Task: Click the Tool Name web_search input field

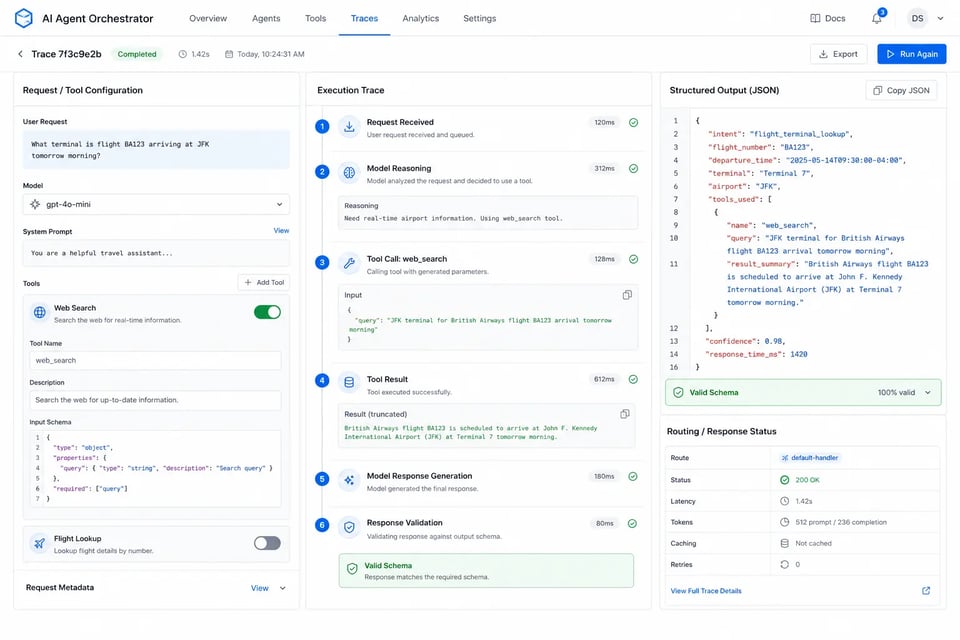Action: [x=156, y=361]
